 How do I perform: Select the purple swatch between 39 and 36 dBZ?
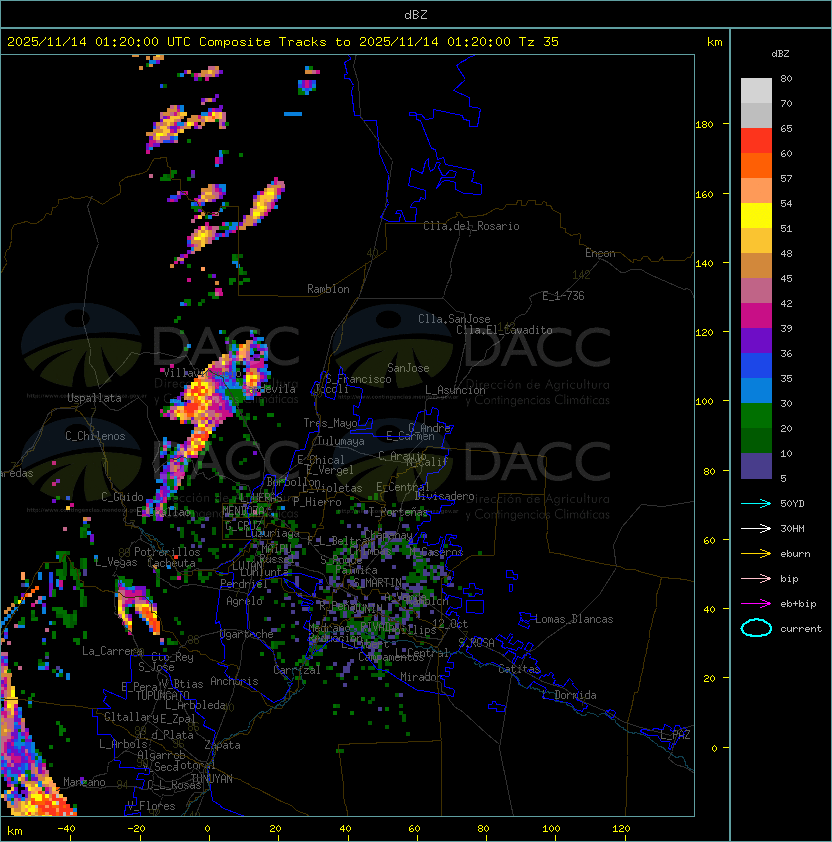coord(756,340)
